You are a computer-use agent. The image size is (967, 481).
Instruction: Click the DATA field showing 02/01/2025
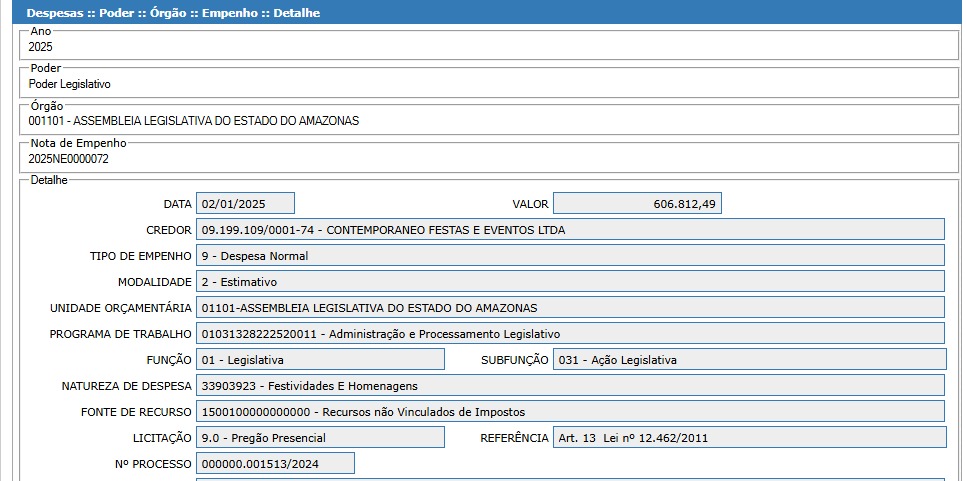[245, 203]
